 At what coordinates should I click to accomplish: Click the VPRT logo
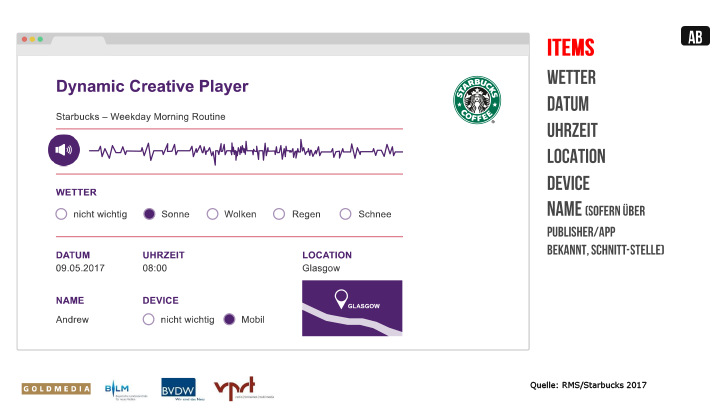click(242, 388)
